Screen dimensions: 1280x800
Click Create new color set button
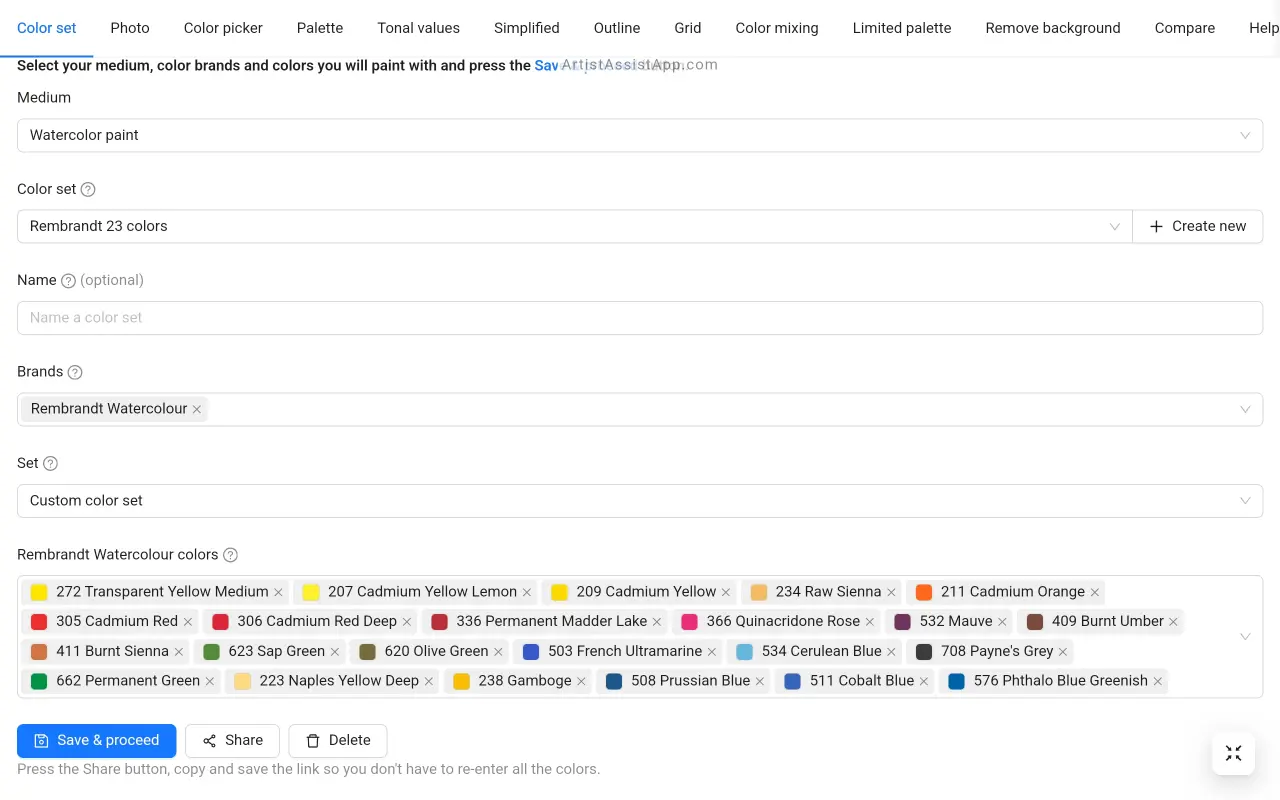tap(1198, 226)
